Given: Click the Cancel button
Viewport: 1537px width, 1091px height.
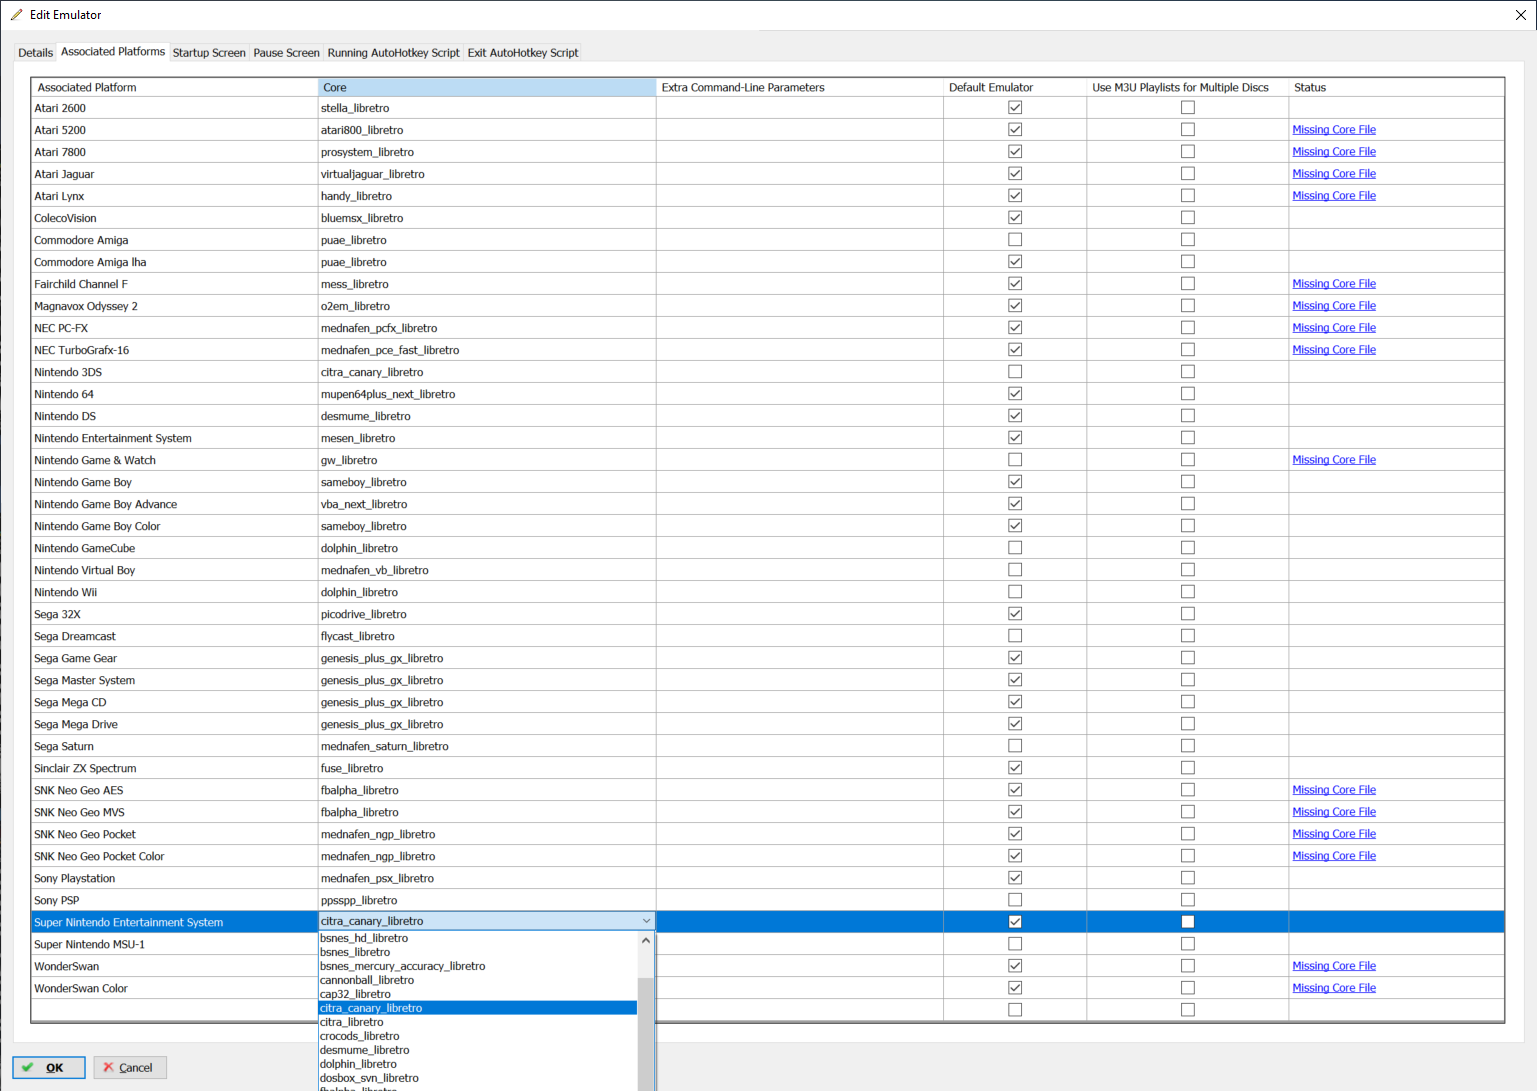Looking at the screenshot, I should pyautogui.click(x=130, y=1067).
